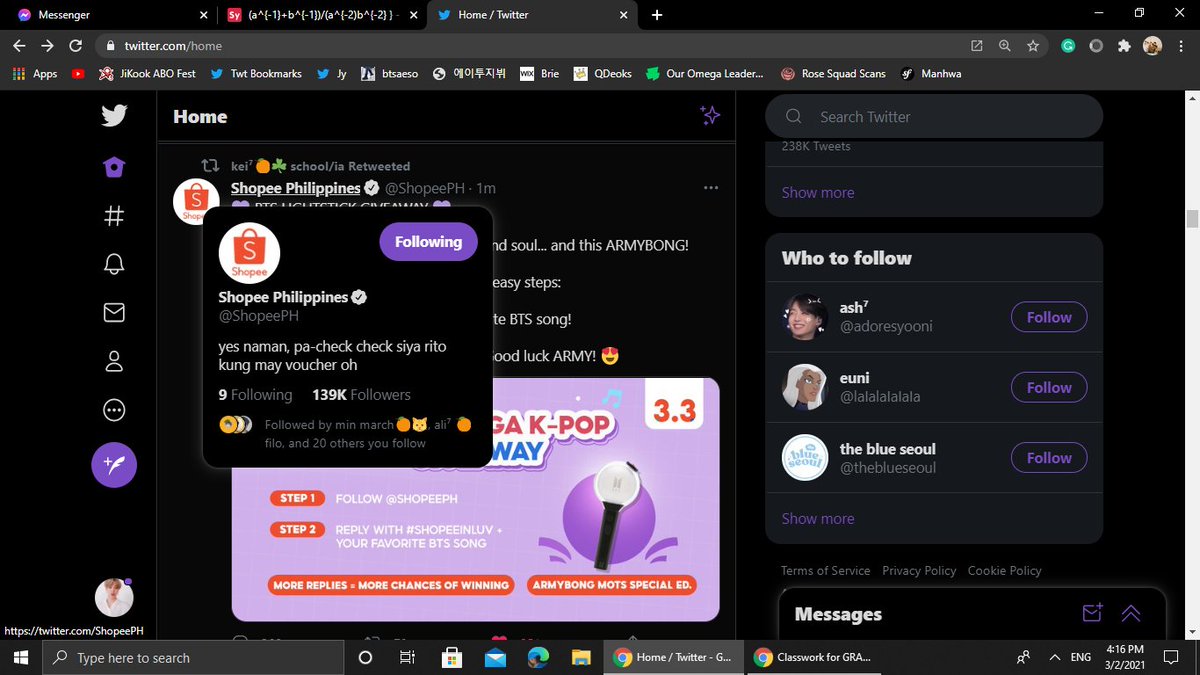The height and width of the screenshot is (675, 1200).
Task: Click the top Tweets sparkle icon
Action: point(710,116)
